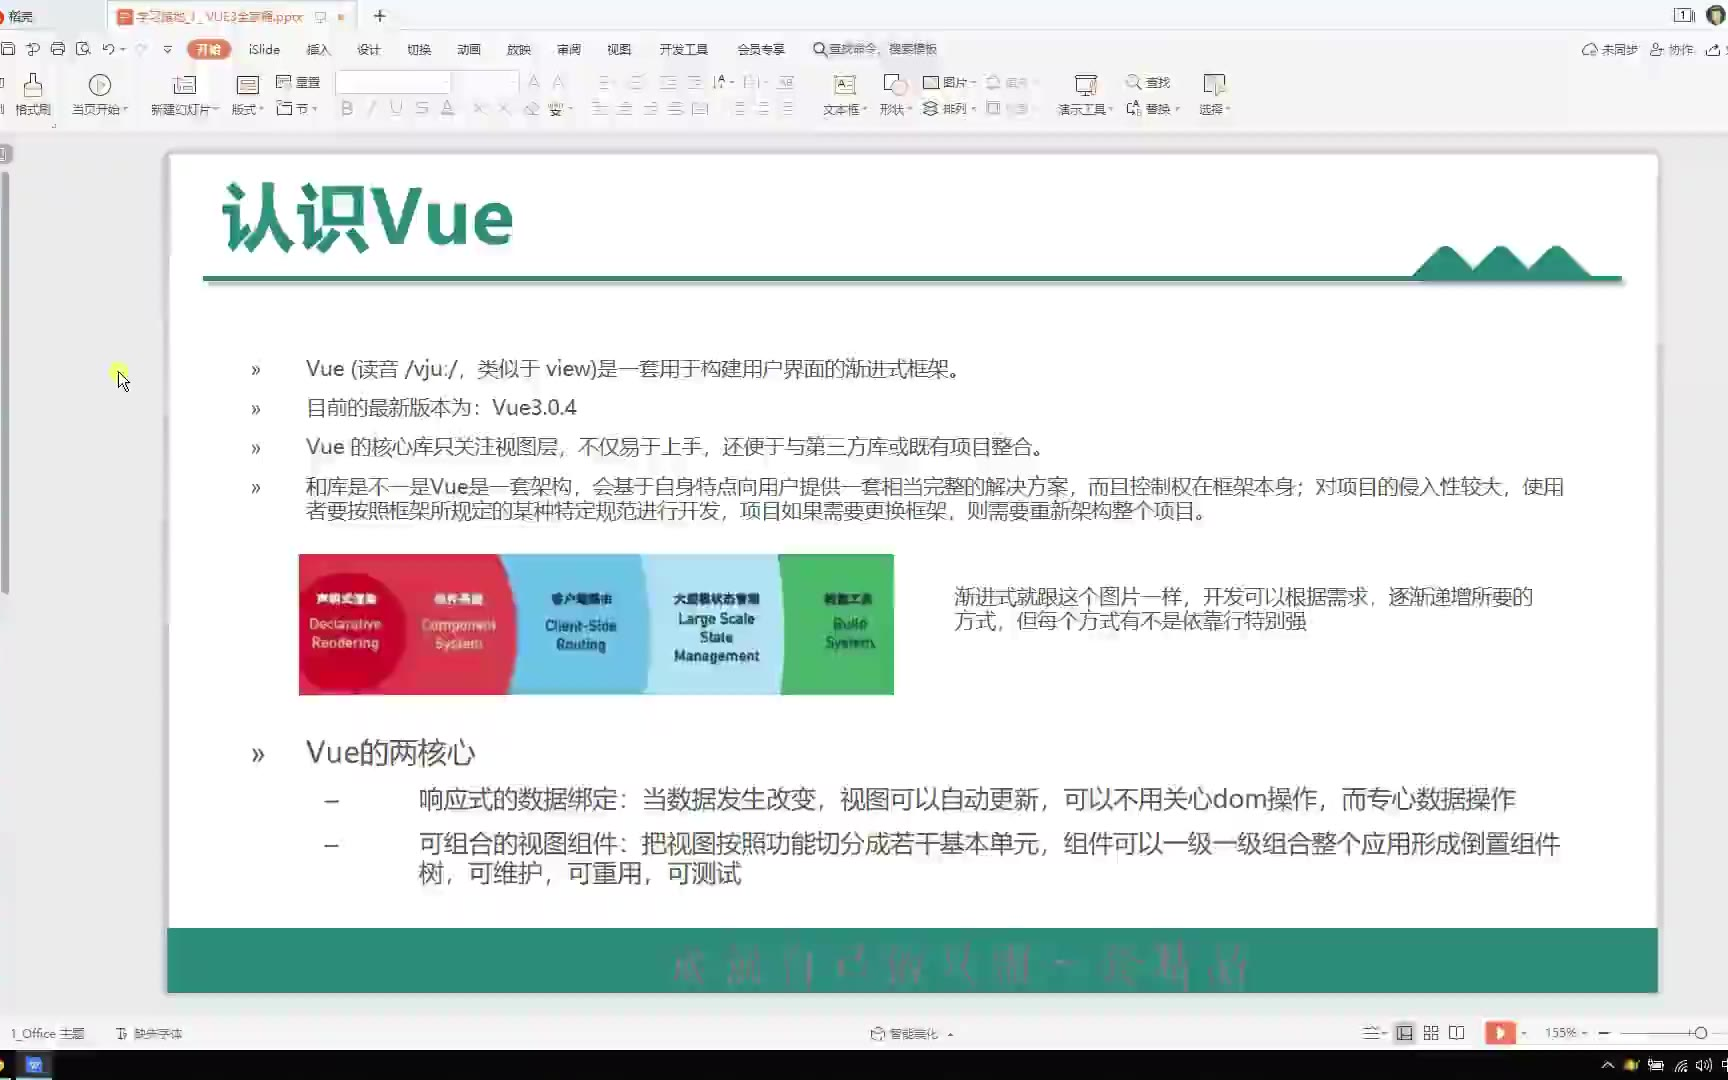Viewport: 1728px width, 1080px height.
Task: Open the Member Exclusive (会员专享) tab
Action: [x=761, y=49]
